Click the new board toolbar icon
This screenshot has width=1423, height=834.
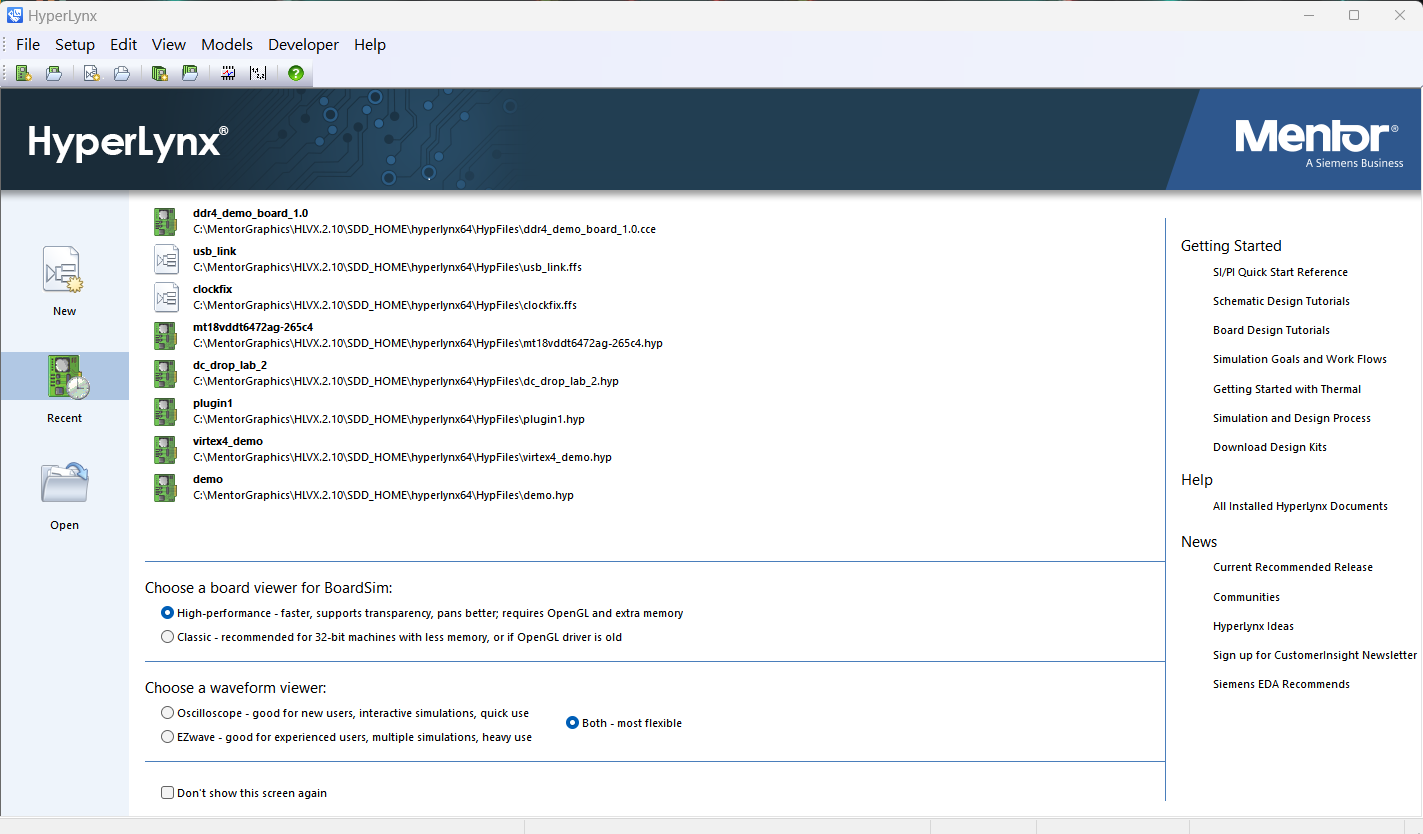(24, 73)
